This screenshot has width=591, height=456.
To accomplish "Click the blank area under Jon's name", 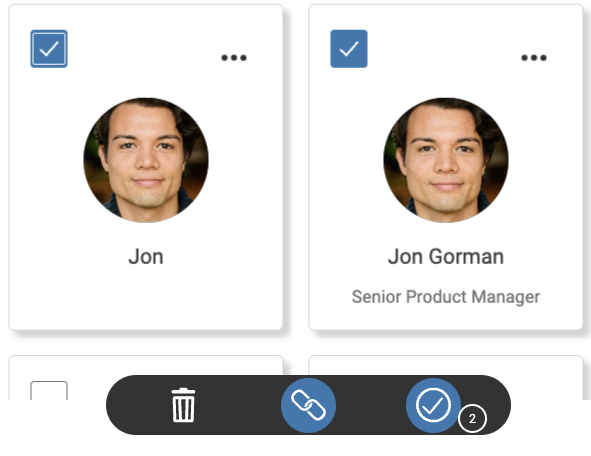I will pos(146,298).
